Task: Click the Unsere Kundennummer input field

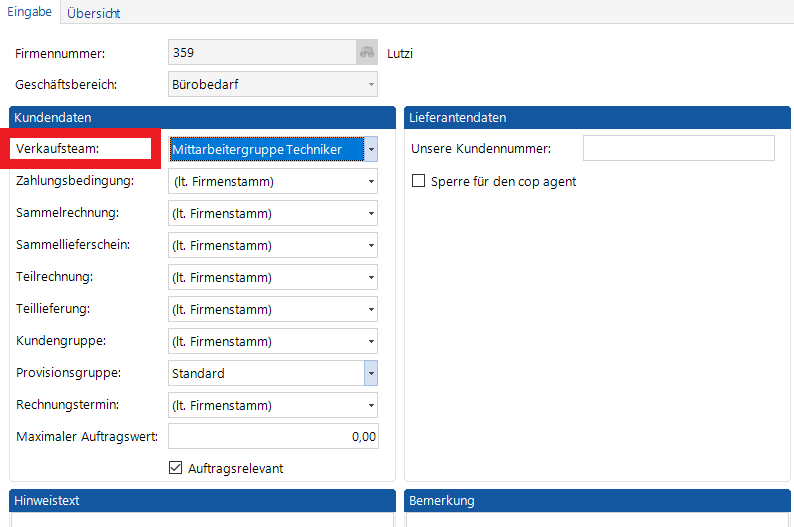Action: click(x=678, y=149)
